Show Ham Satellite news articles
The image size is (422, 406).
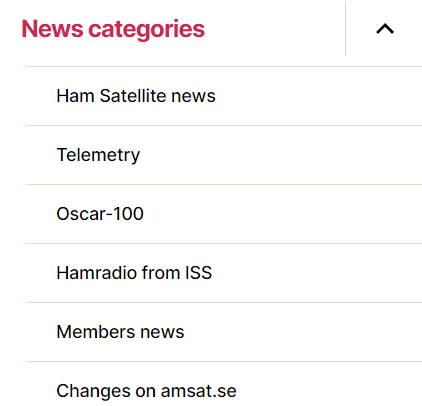pos(136,96)
